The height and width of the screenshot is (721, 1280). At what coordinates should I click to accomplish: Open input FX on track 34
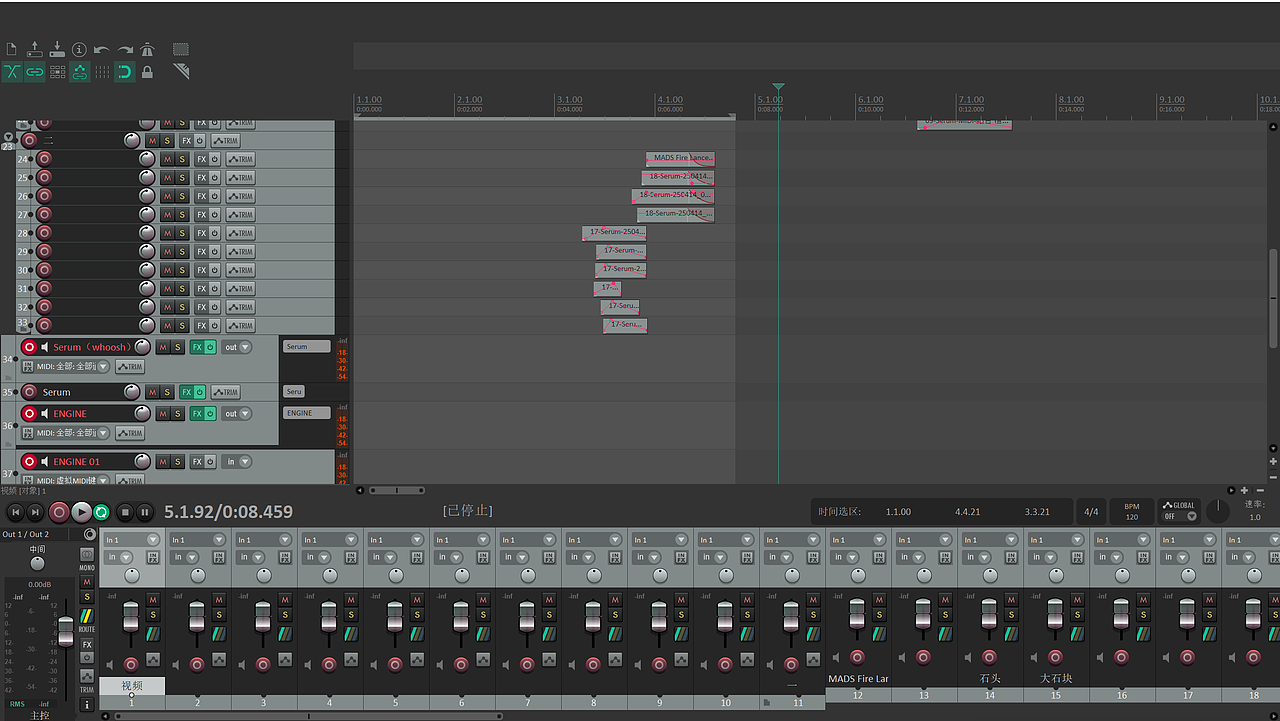tap(28, 367)
